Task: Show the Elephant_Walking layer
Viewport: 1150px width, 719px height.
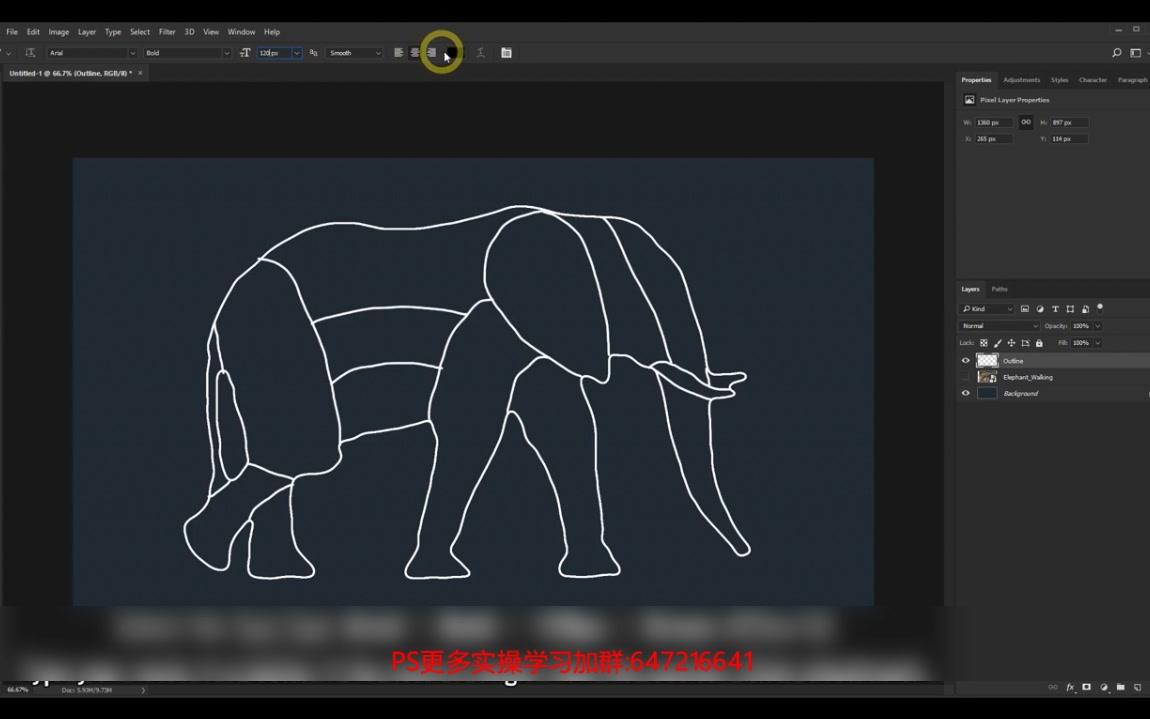Action: click(x=965, y=377)
